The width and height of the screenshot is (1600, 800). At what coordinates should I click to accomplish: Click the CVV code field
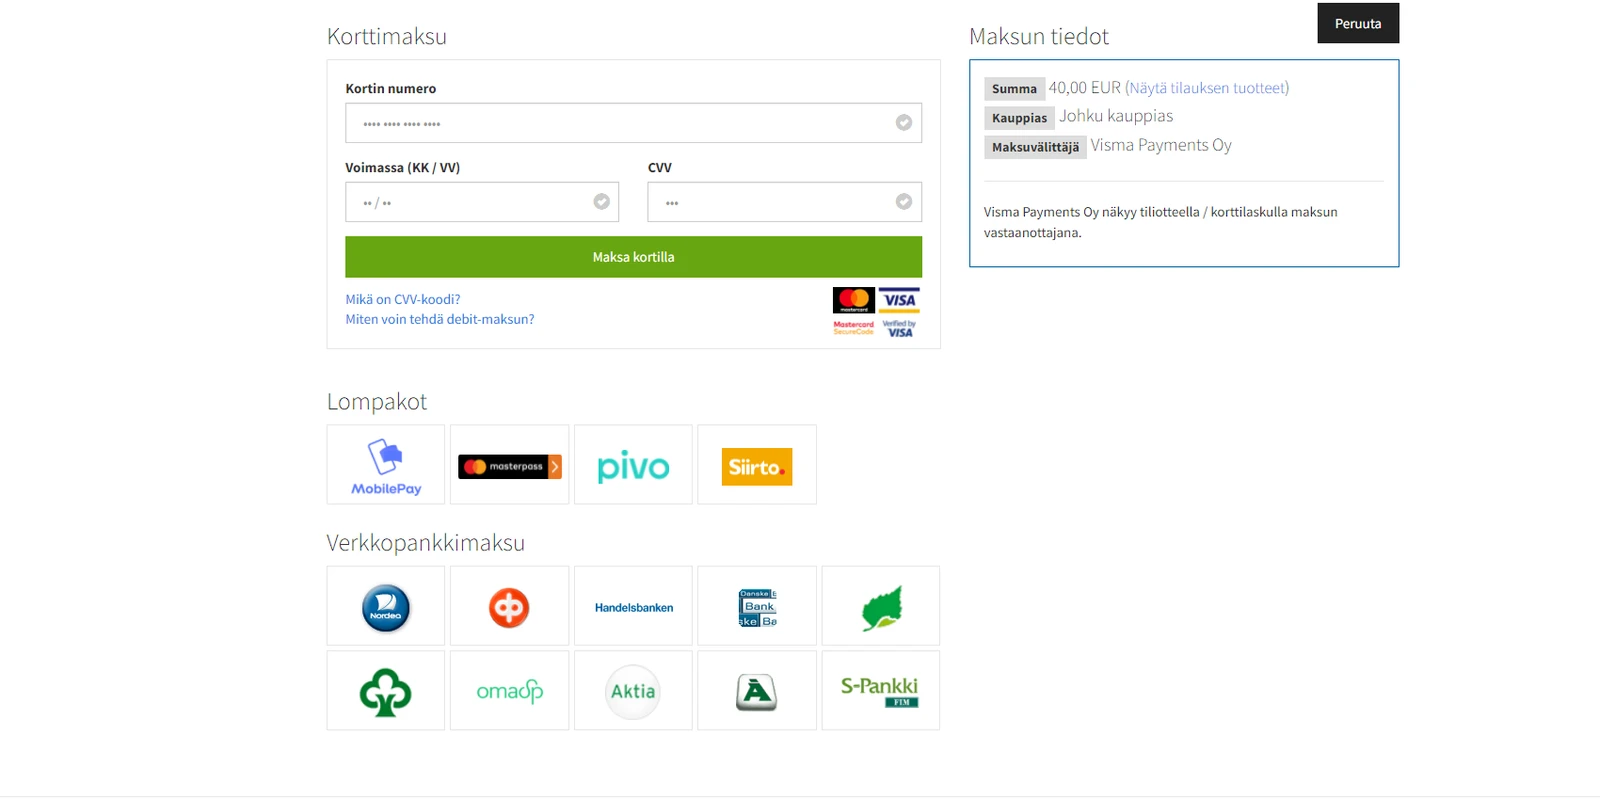coord(785,202)
